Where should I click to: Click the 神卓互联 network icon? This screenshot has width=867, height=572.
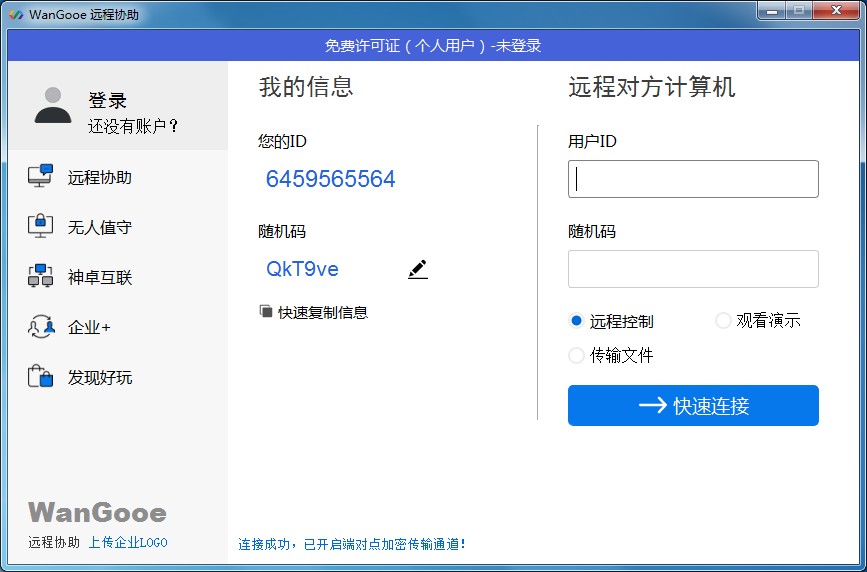(x=40, y=277)
